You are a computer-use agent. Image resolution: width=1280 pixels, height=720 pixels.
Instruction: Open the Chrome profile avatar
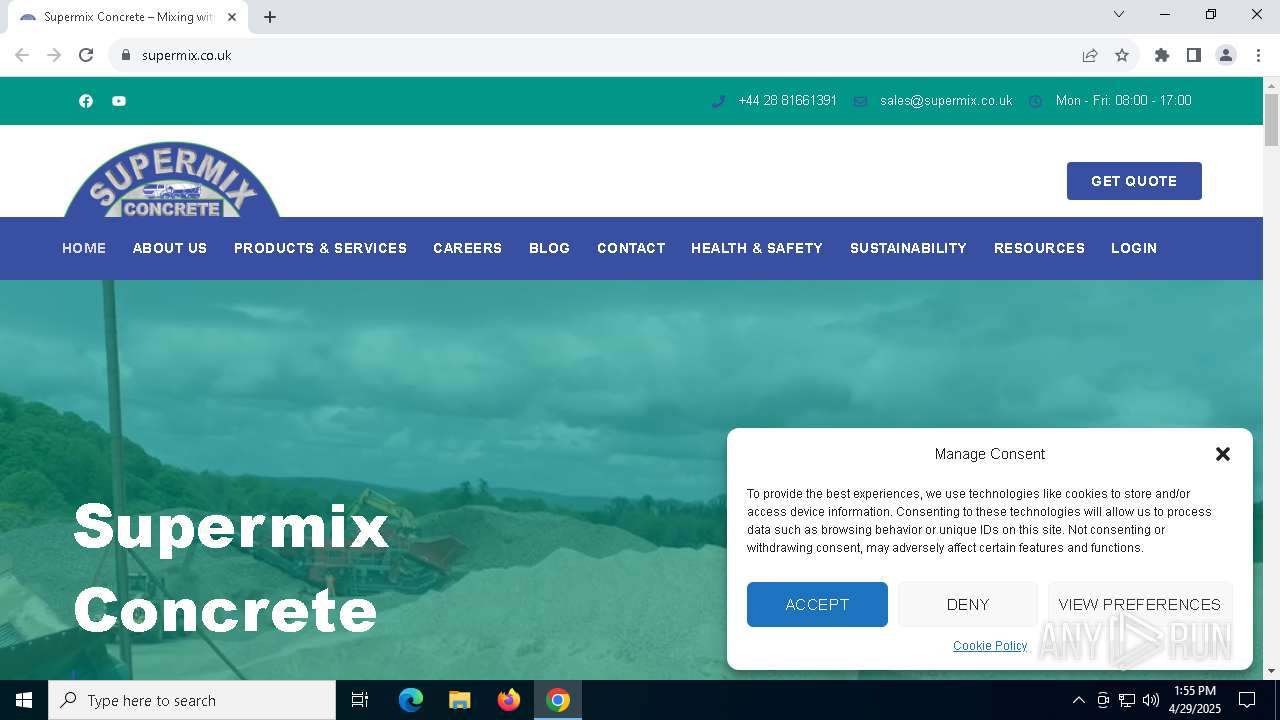click(1226, 55)
